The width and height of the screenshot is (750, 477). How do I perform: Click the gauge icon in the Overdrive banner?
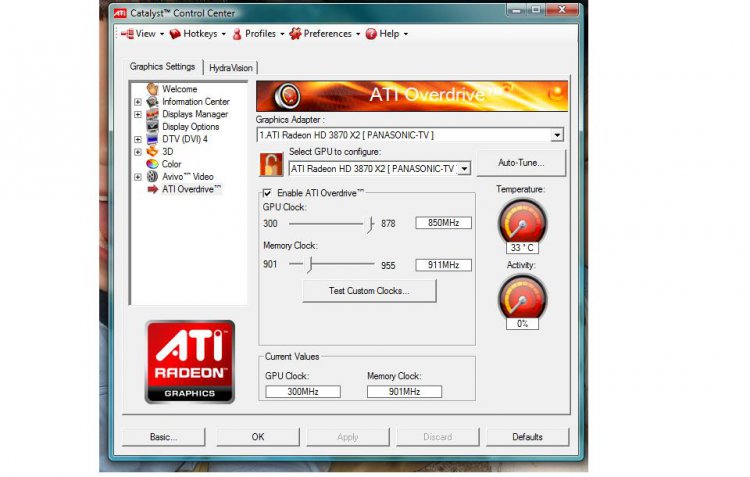point(287,96)
